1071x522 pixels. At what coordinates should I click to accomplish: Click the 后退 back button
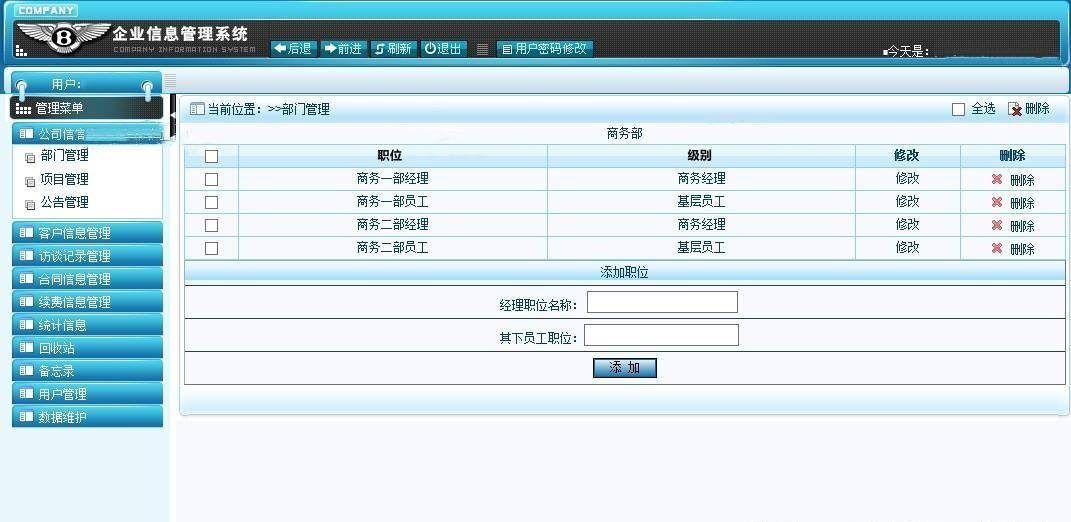pyautogui.click(x=294, y=49)
